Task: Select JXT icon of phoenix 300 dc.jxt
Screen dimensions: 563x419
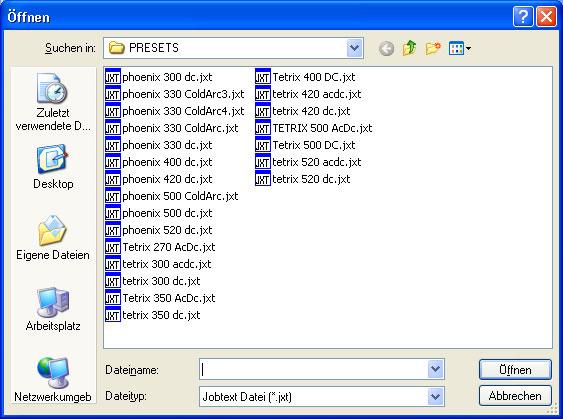Action: 112,76
